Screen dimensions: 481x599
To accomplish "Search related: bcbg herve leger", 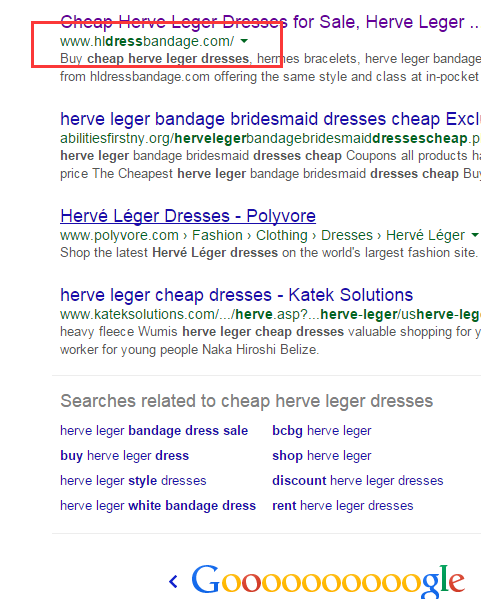I will point(322,431).
